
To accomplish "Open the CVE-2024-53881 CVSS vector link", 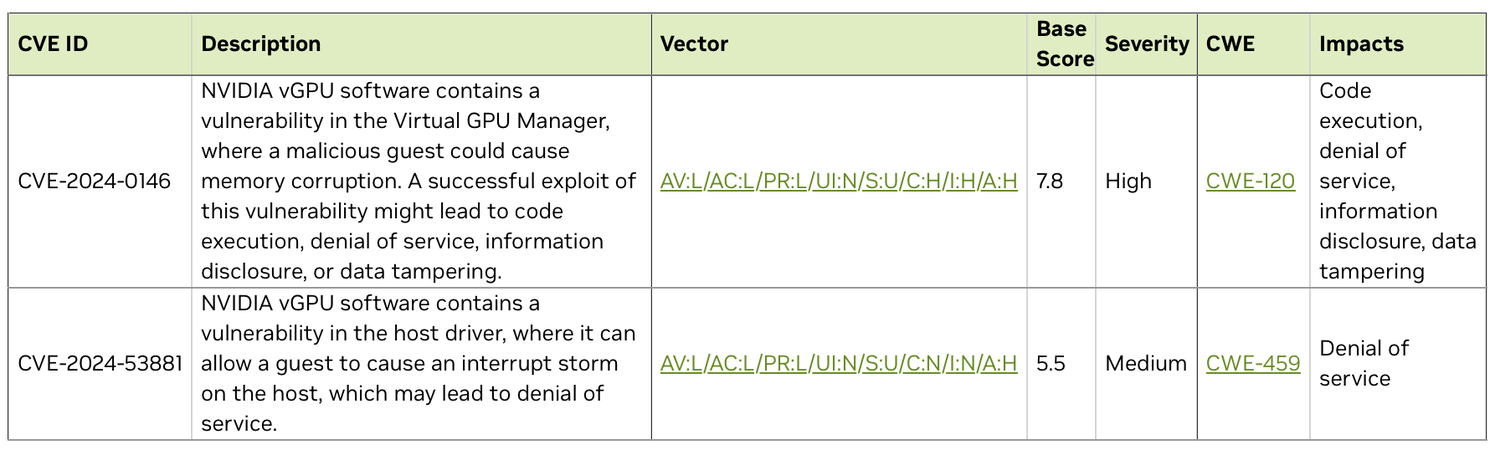I will pyautogui.click(x=839, y=364).
